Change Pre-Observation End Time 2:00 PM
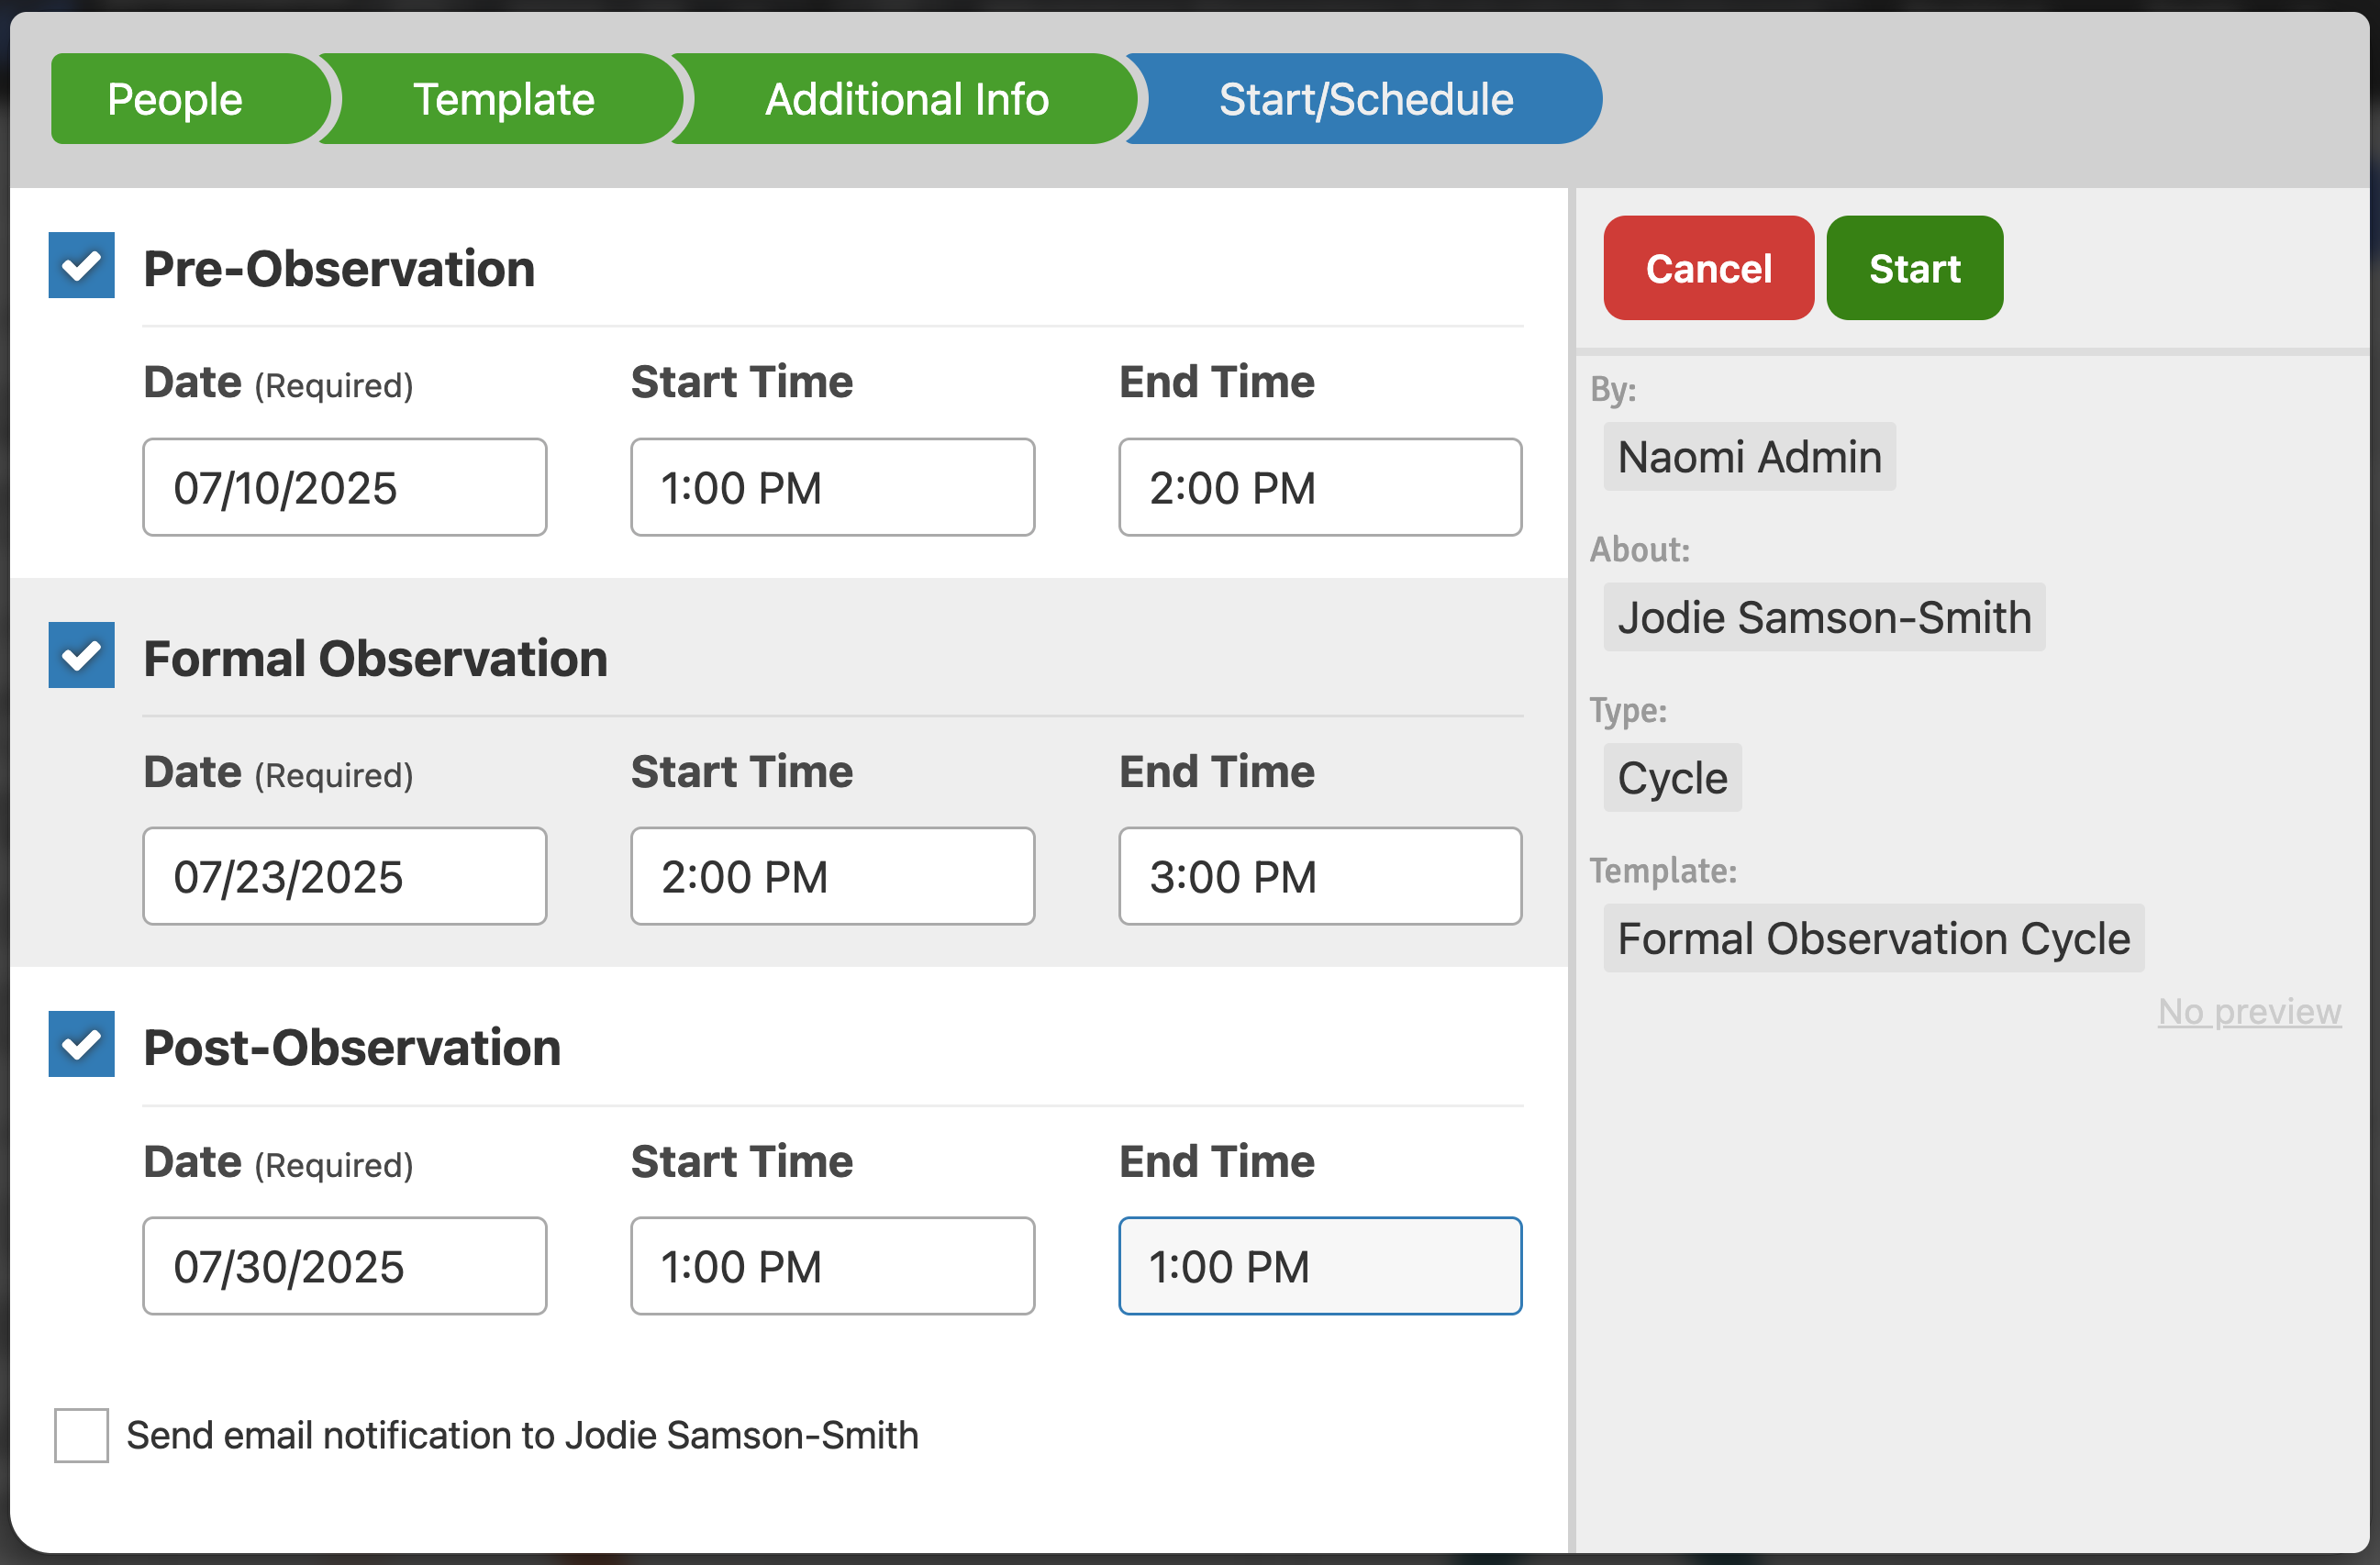 1320,488
